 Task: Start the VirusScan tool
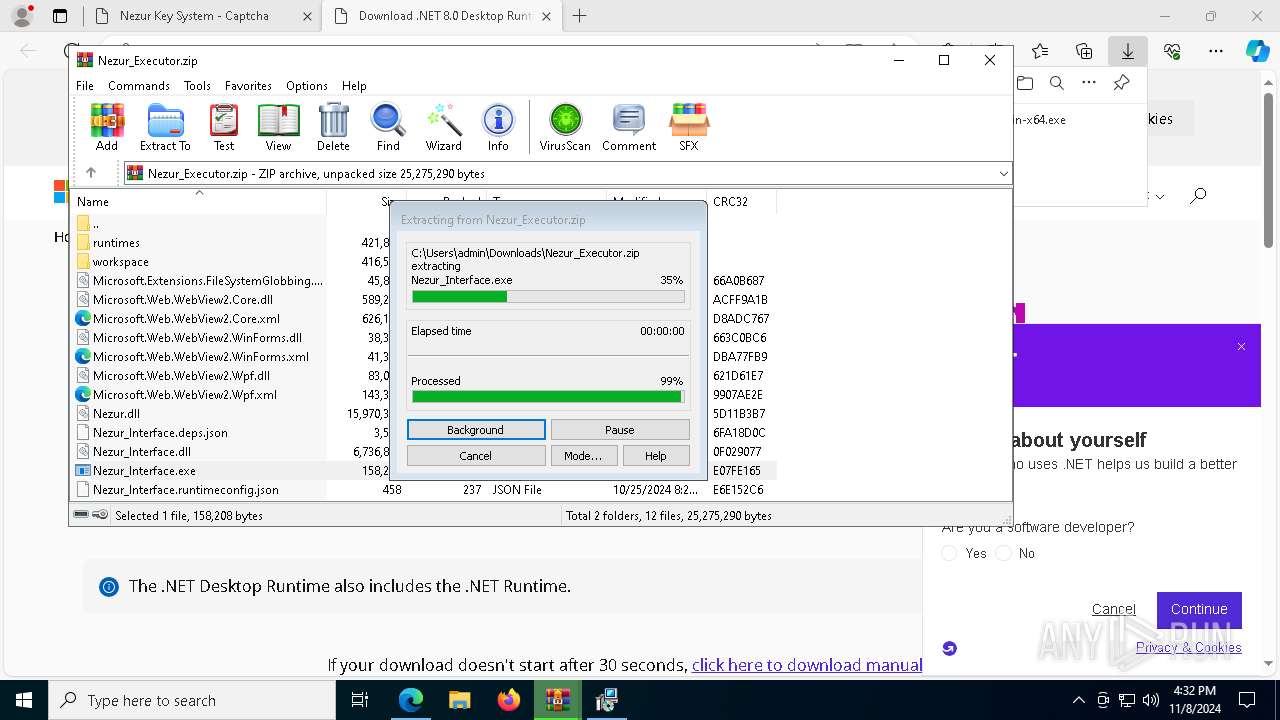[565, 127]
